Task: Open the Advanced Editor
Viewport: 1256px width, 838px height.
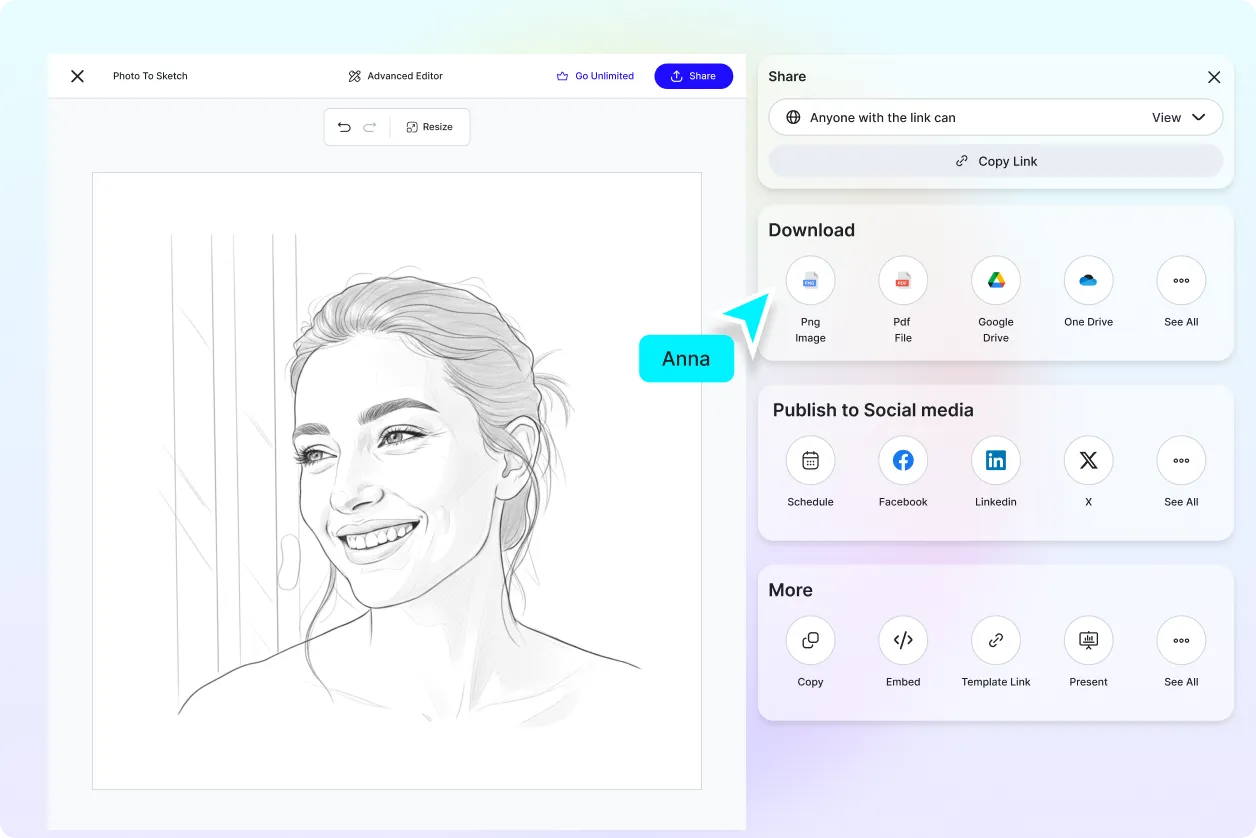Action: 395,76
